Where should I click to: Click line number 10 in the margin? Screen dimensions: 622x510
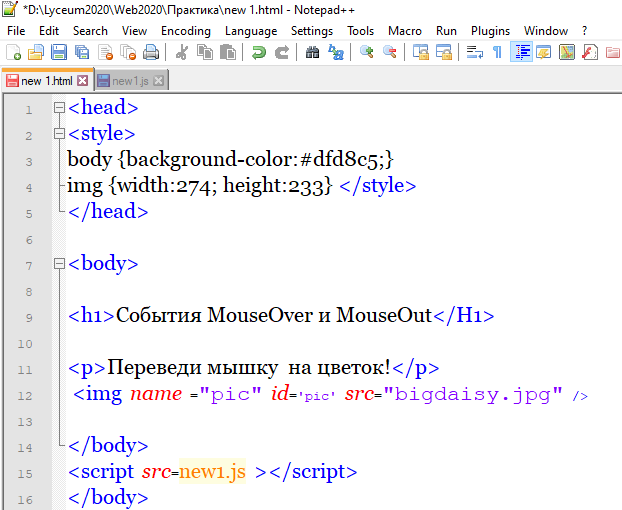(x=29, y=343)
